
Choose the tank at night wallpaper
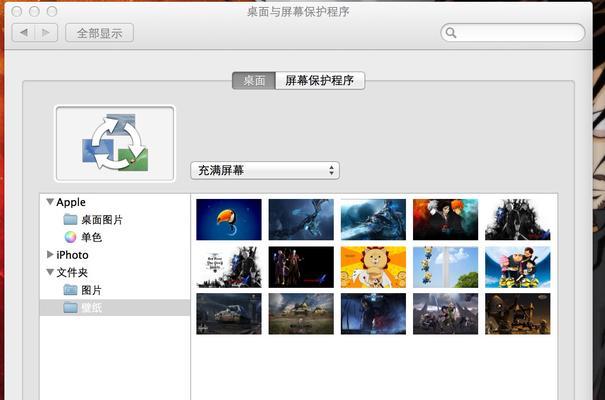tap(229, 314)
